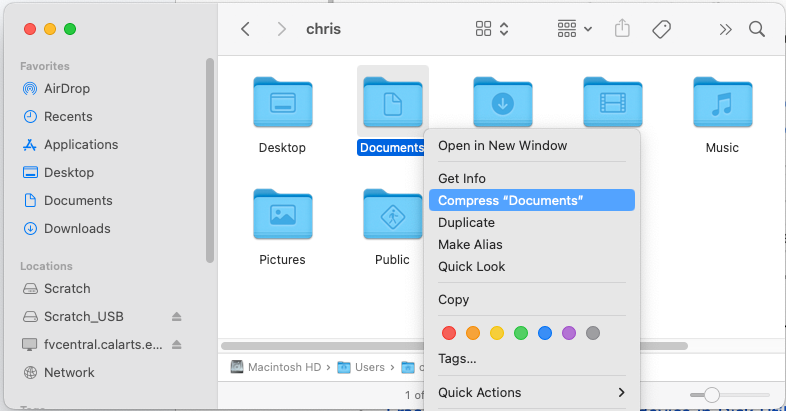Go back with the left chevron
The width and height of the screenshot is (786, 411).
(x=245, y=29)
